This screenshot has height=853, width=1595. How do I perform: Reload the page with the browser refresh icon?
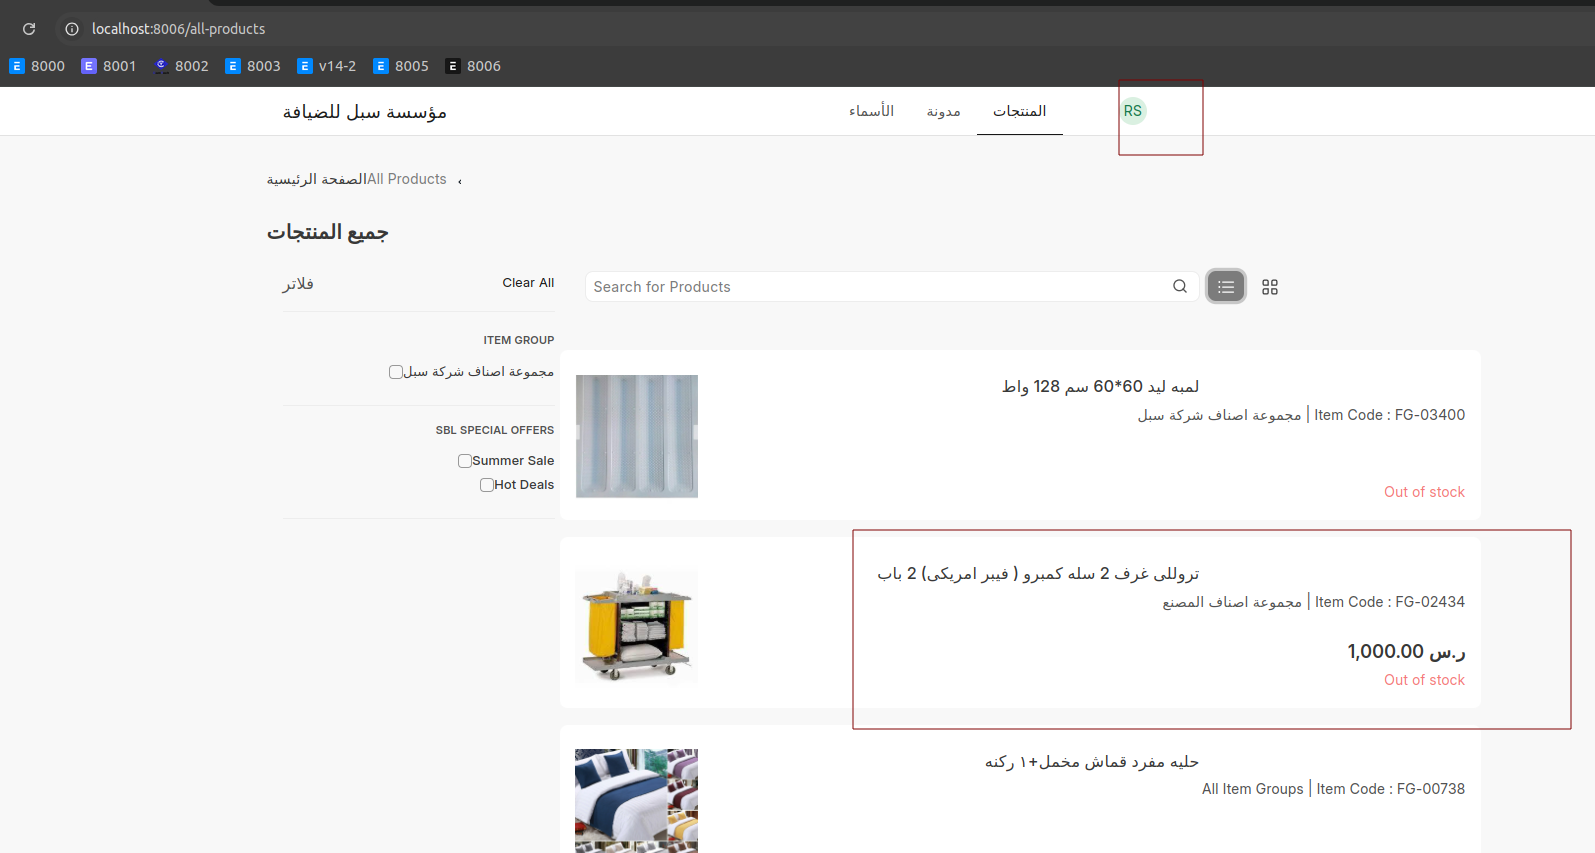(29, 29)
